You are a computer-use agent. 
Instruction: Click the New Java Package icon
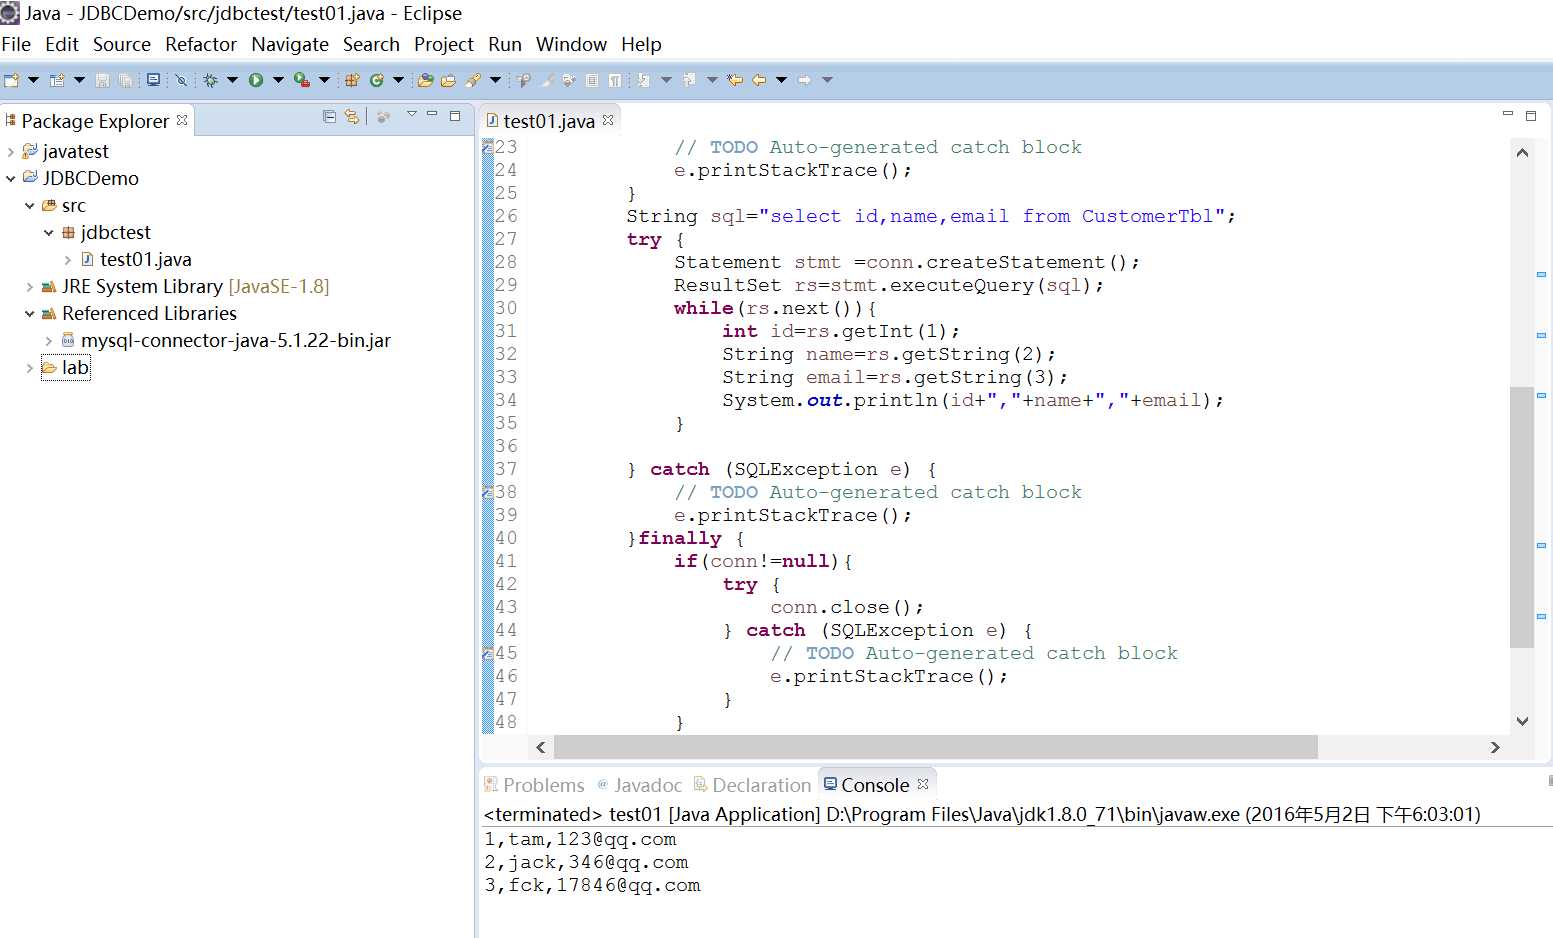pyautogui.click(x=351, y=80)
